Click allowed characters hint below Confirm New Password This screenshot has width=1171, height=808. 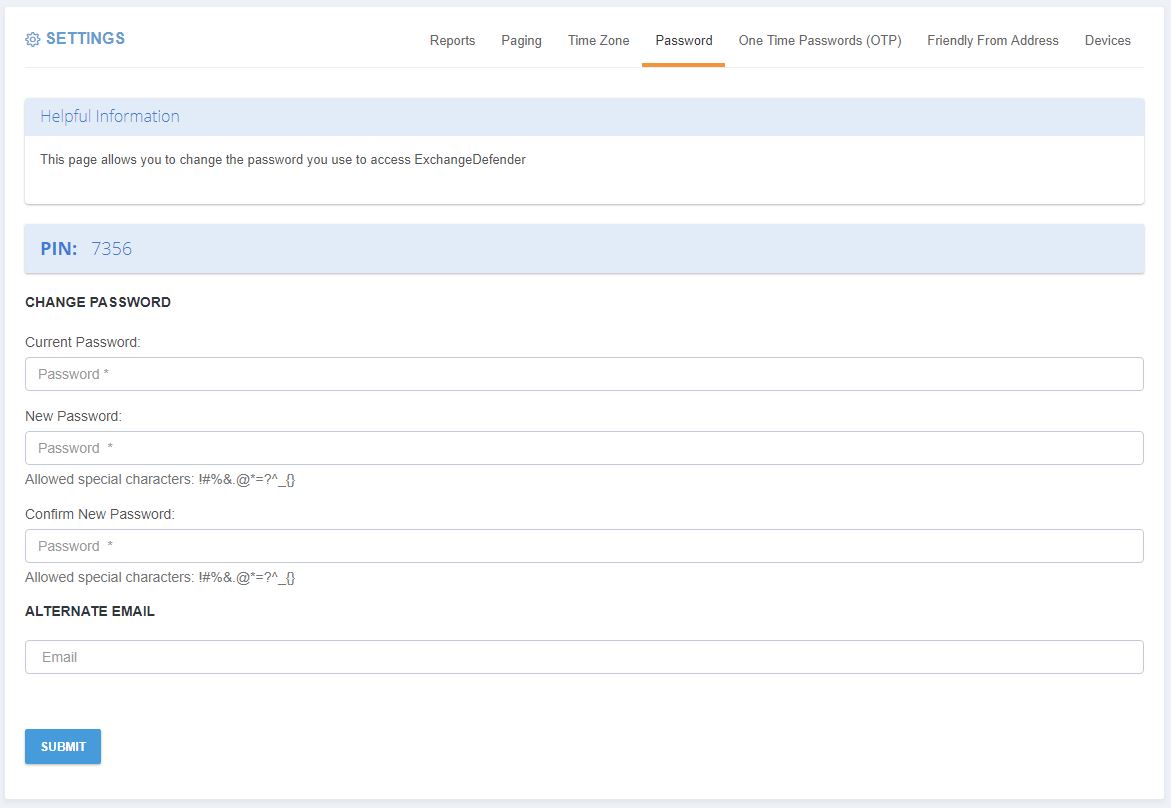(x=160, y=577)
